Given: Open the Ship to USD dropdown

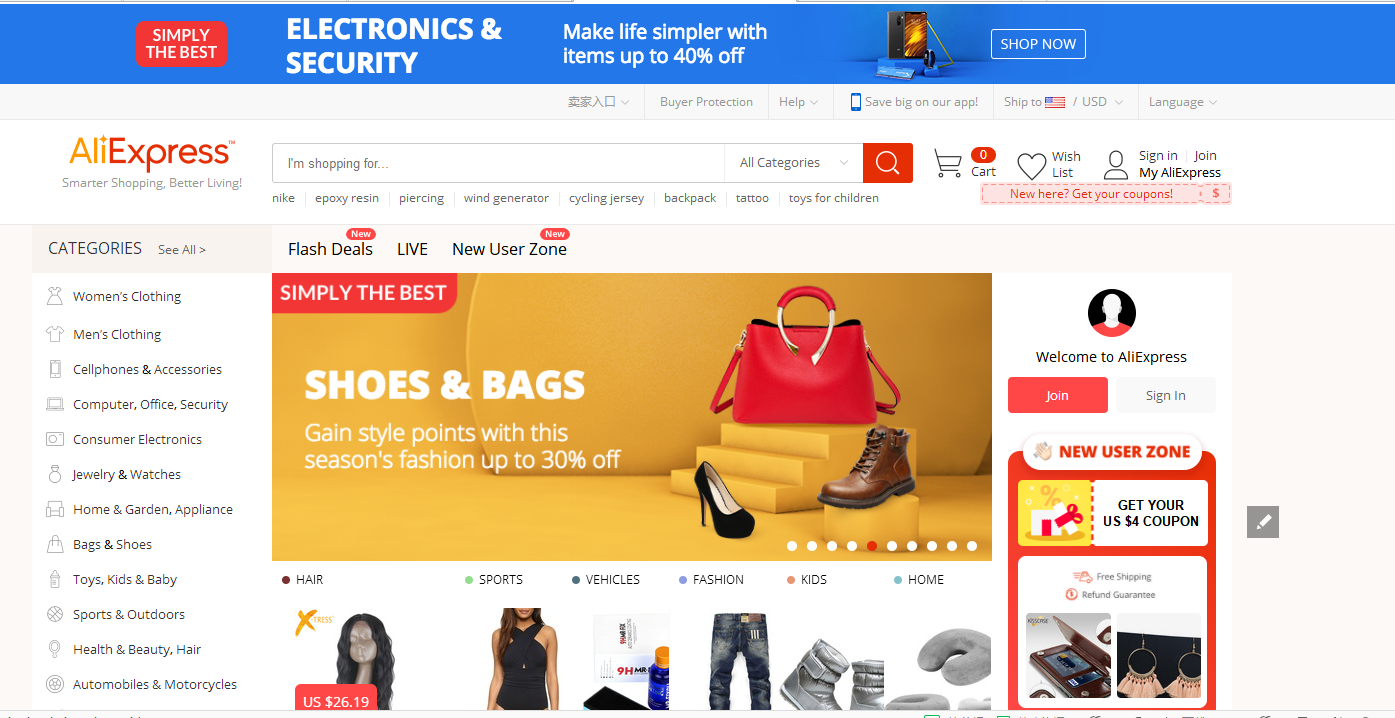Looking at the screenshot, I should [1064, 102].
